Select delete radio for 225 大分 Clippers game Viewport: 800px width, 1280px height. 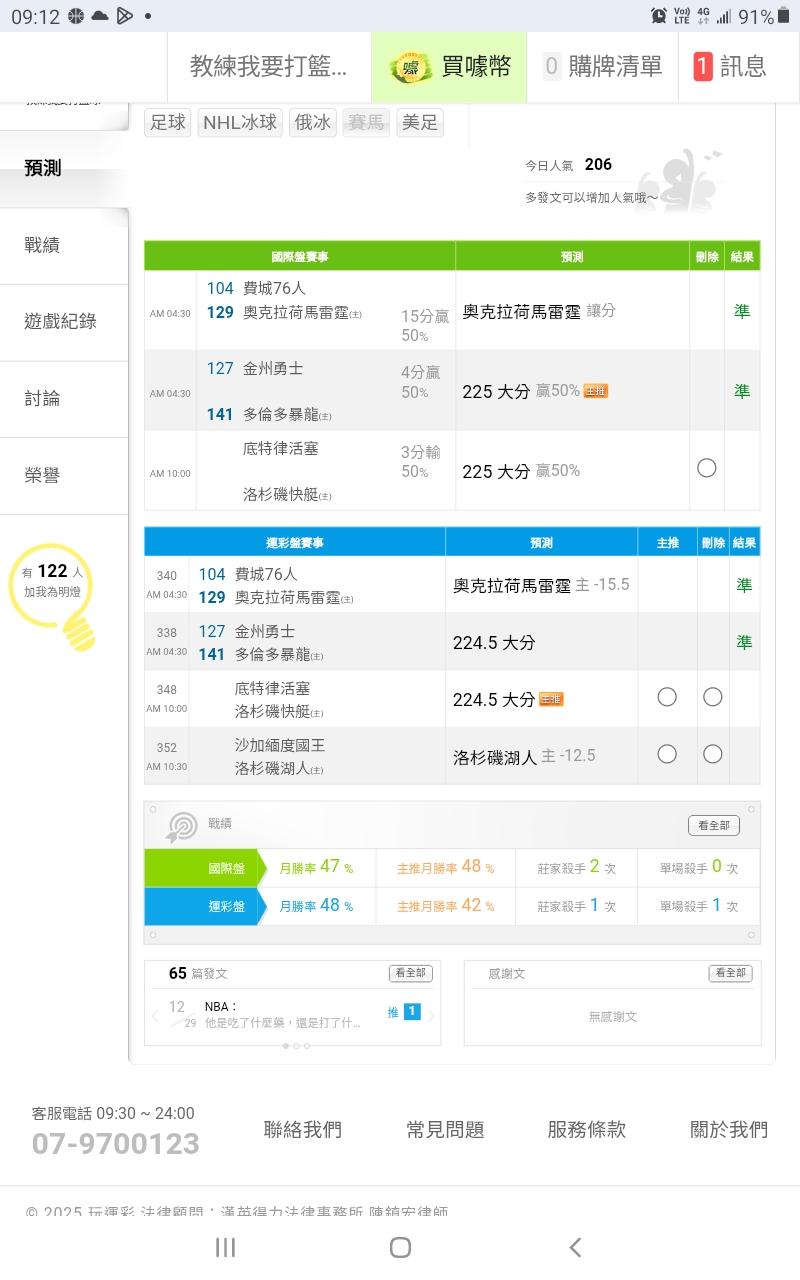tap(707, 468)
